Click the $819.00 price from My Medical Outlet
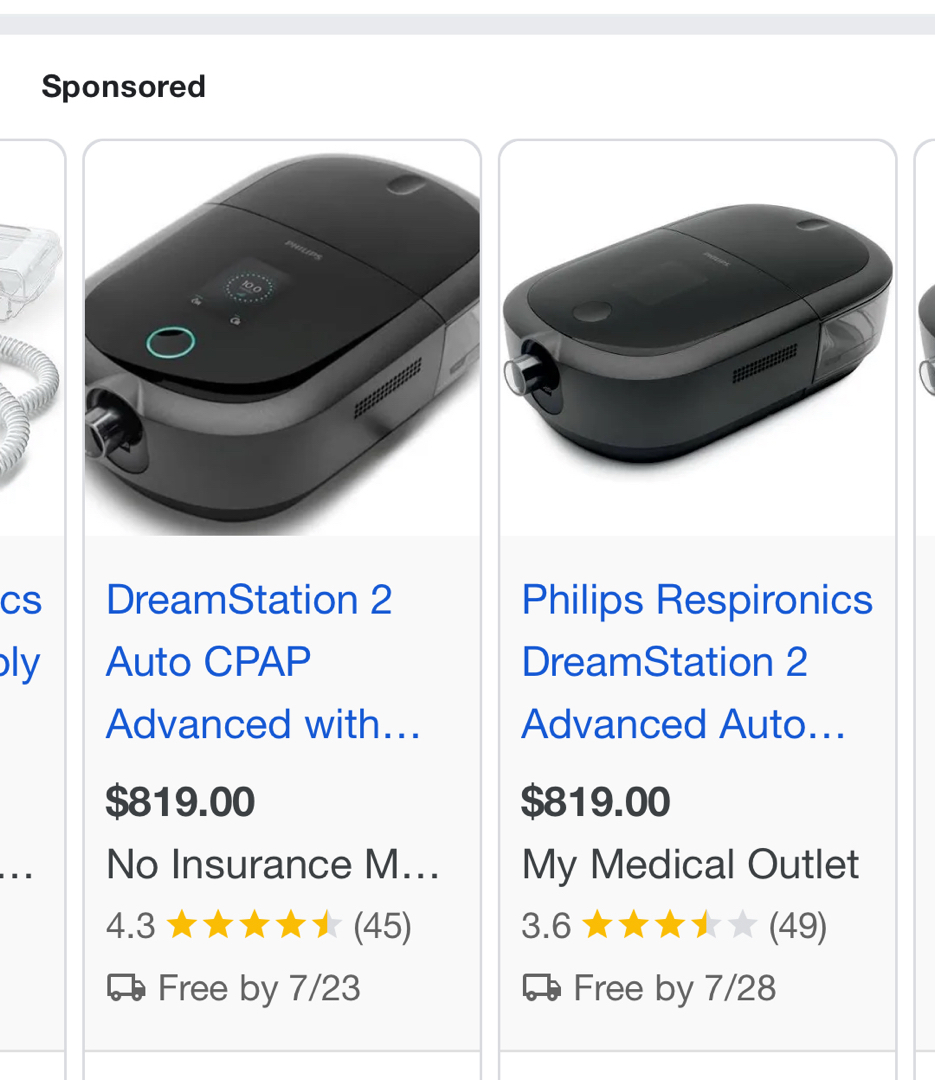 (596, 802)
